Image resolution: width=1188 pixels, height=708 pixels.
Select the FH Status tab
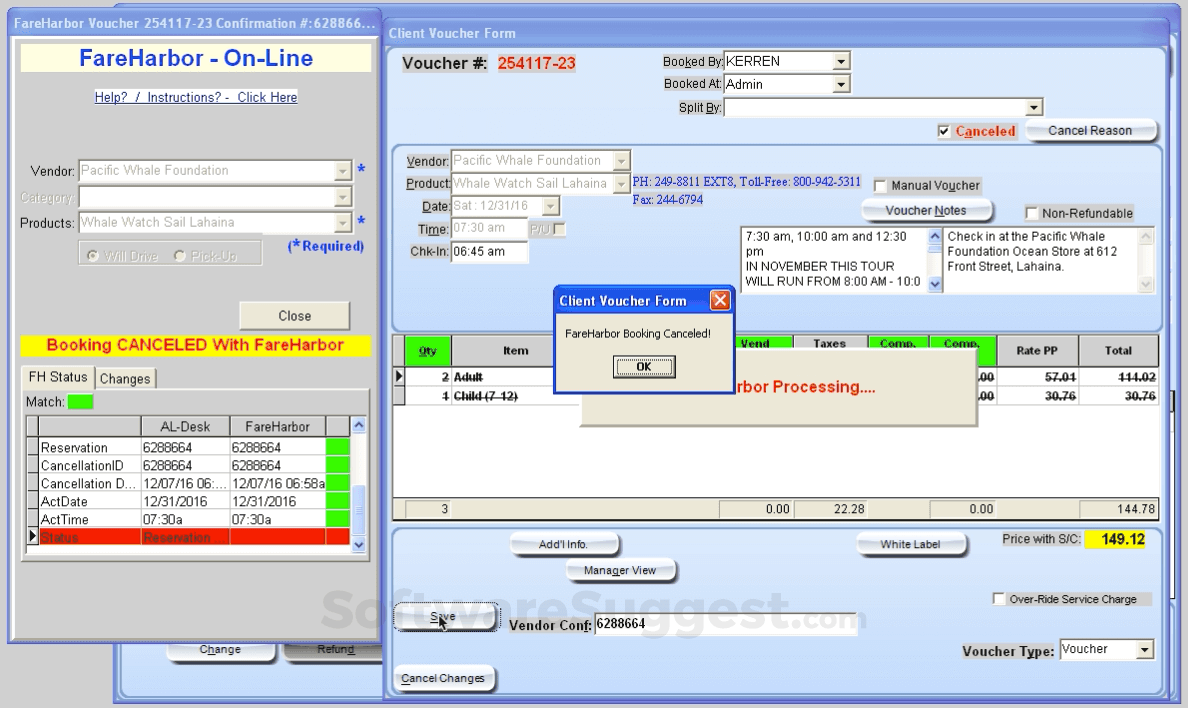click(58, 378)
